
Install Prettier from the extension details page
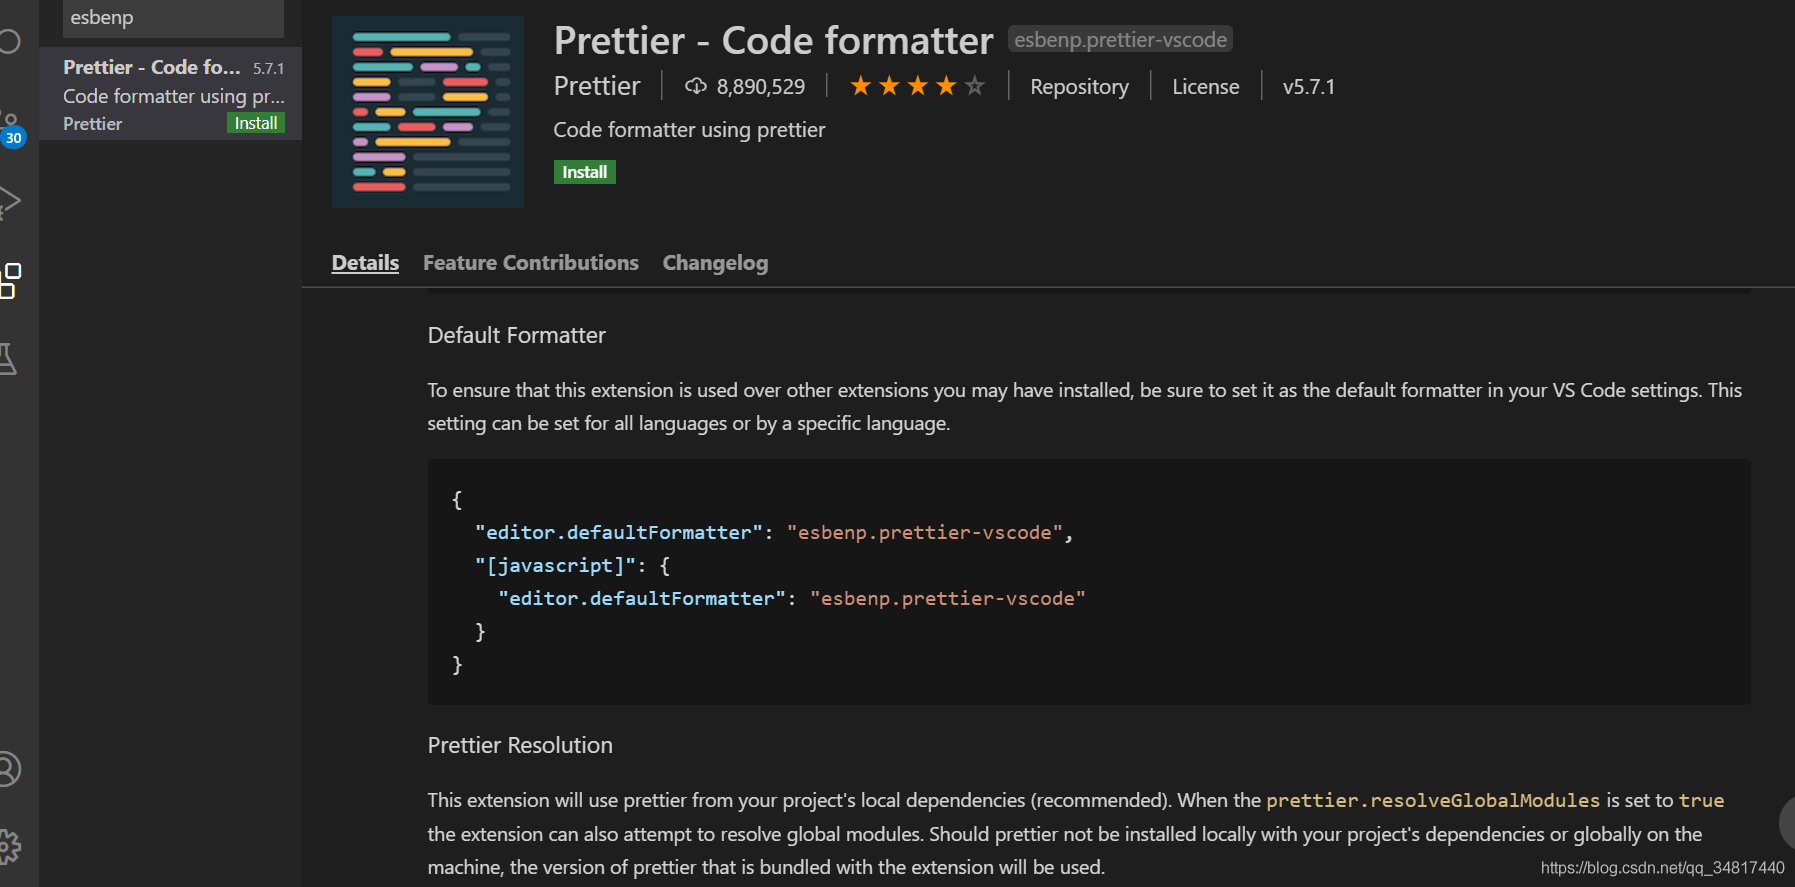pos(584,172)
